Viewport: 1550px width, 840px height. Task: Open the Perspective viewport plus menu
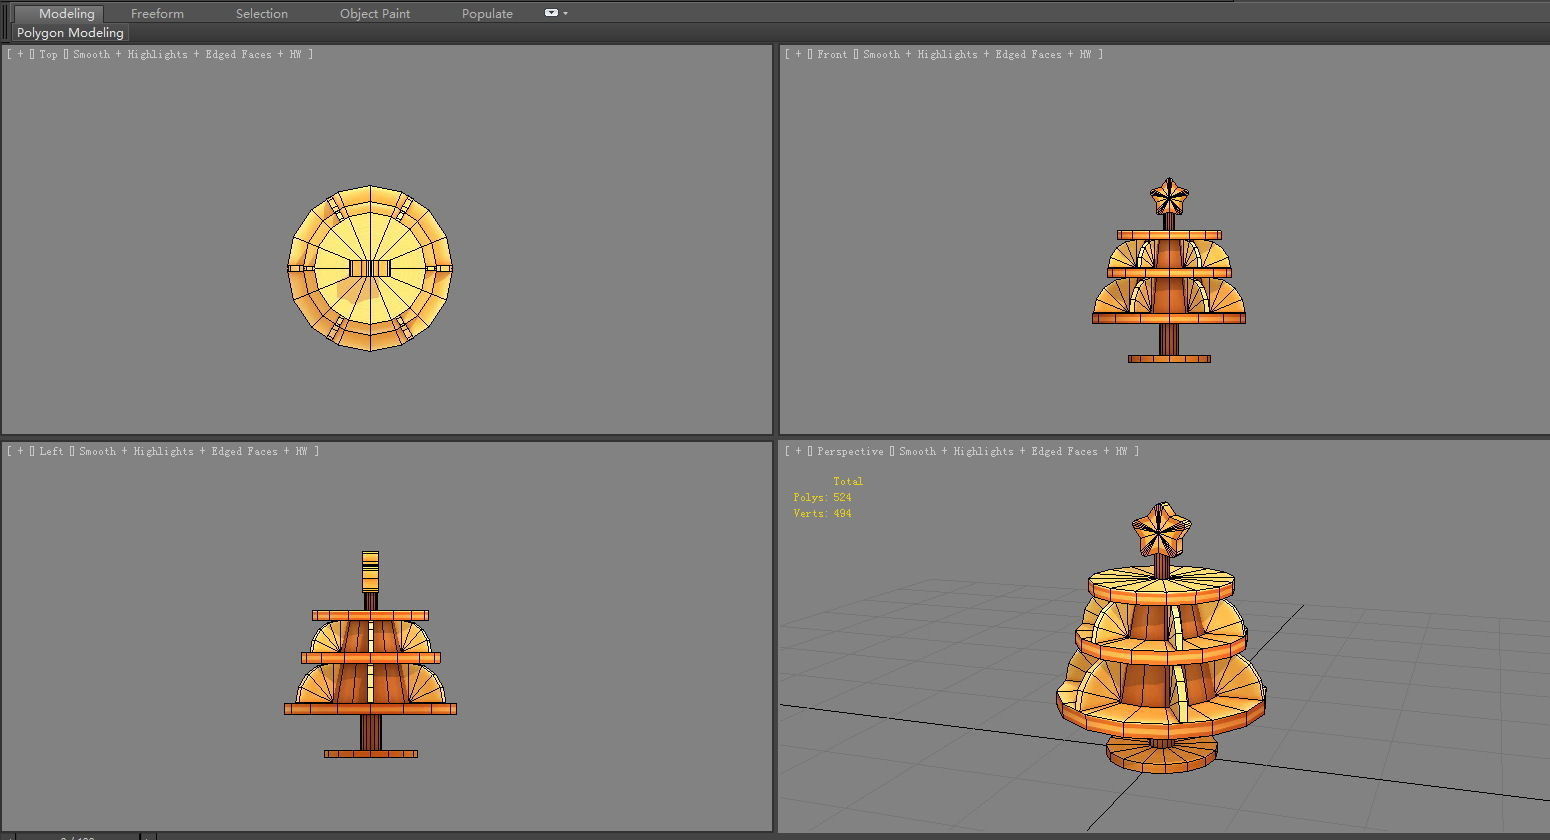click(x=799, y=451)
